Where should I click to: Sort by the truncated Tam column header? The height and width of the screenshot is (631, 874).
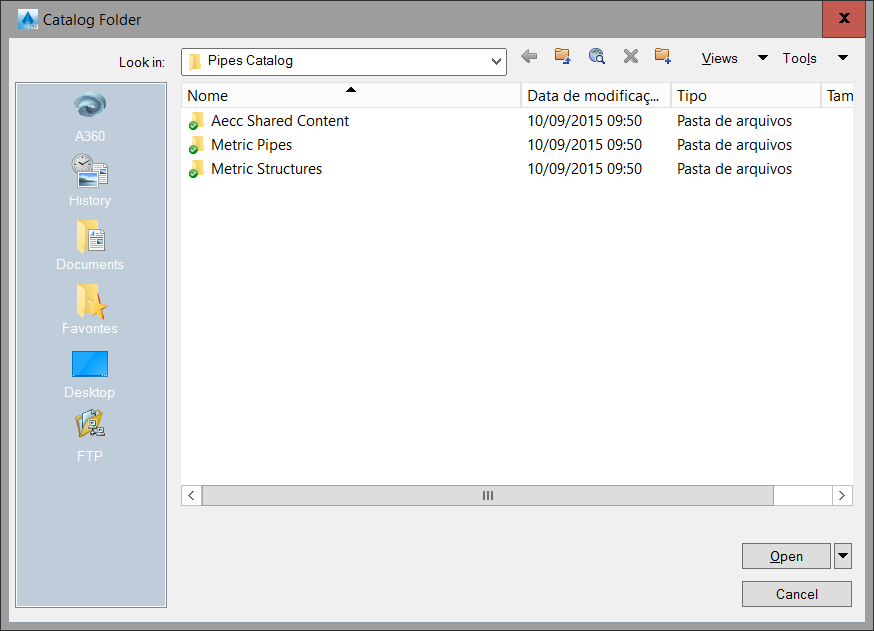click(x=838, y=96)
